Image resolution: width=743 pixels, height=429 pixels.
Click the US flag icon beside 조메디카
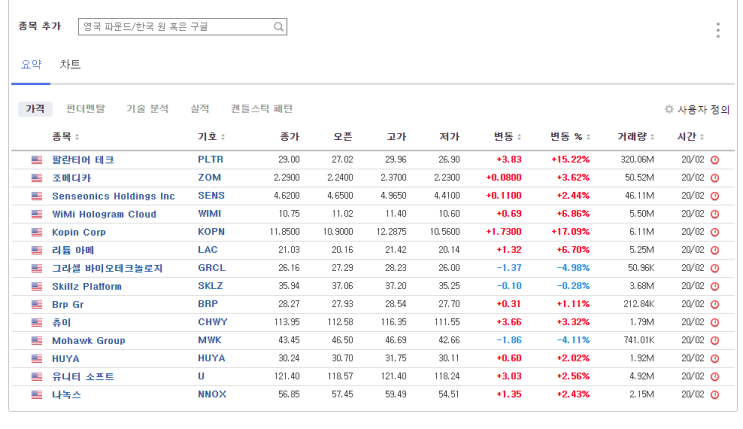pyautogui.click(x=36, y=178)
